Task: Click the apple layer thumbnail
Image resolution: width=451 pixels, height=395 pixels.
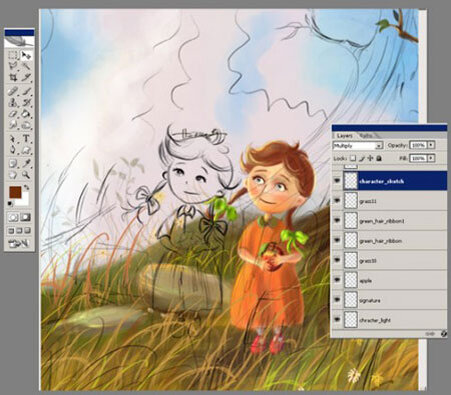Action: [x=351, y=280]
